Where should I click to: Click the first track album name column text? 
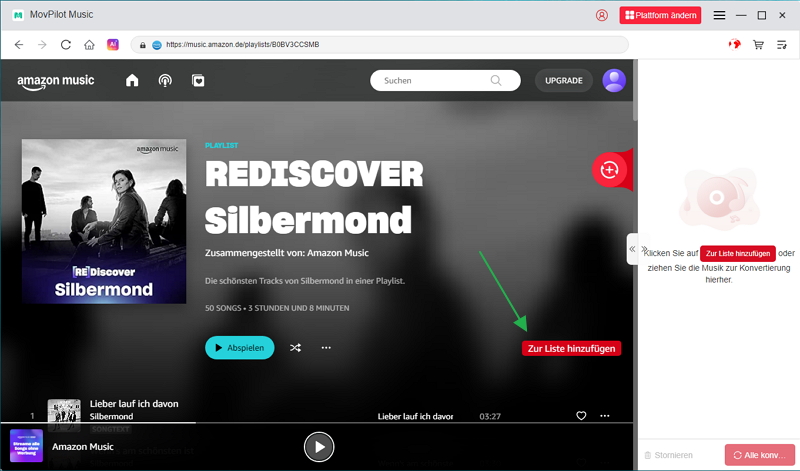pyautogui.click(x=415, y=416)
